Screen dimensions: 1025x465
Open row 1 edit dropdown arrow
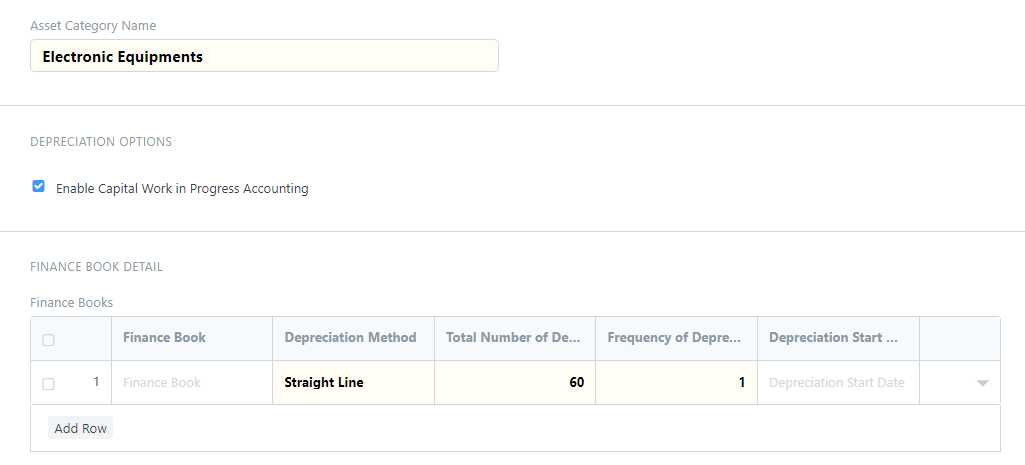(x=982, y=383)
